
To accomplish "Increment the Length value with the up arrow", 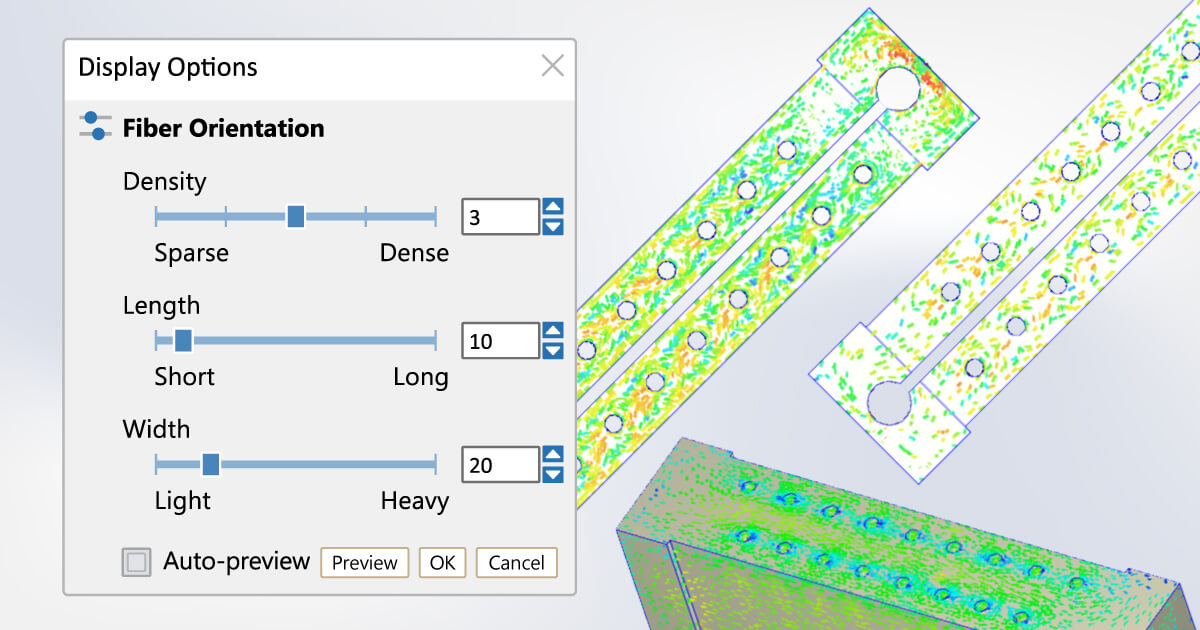I will (552, 330).
